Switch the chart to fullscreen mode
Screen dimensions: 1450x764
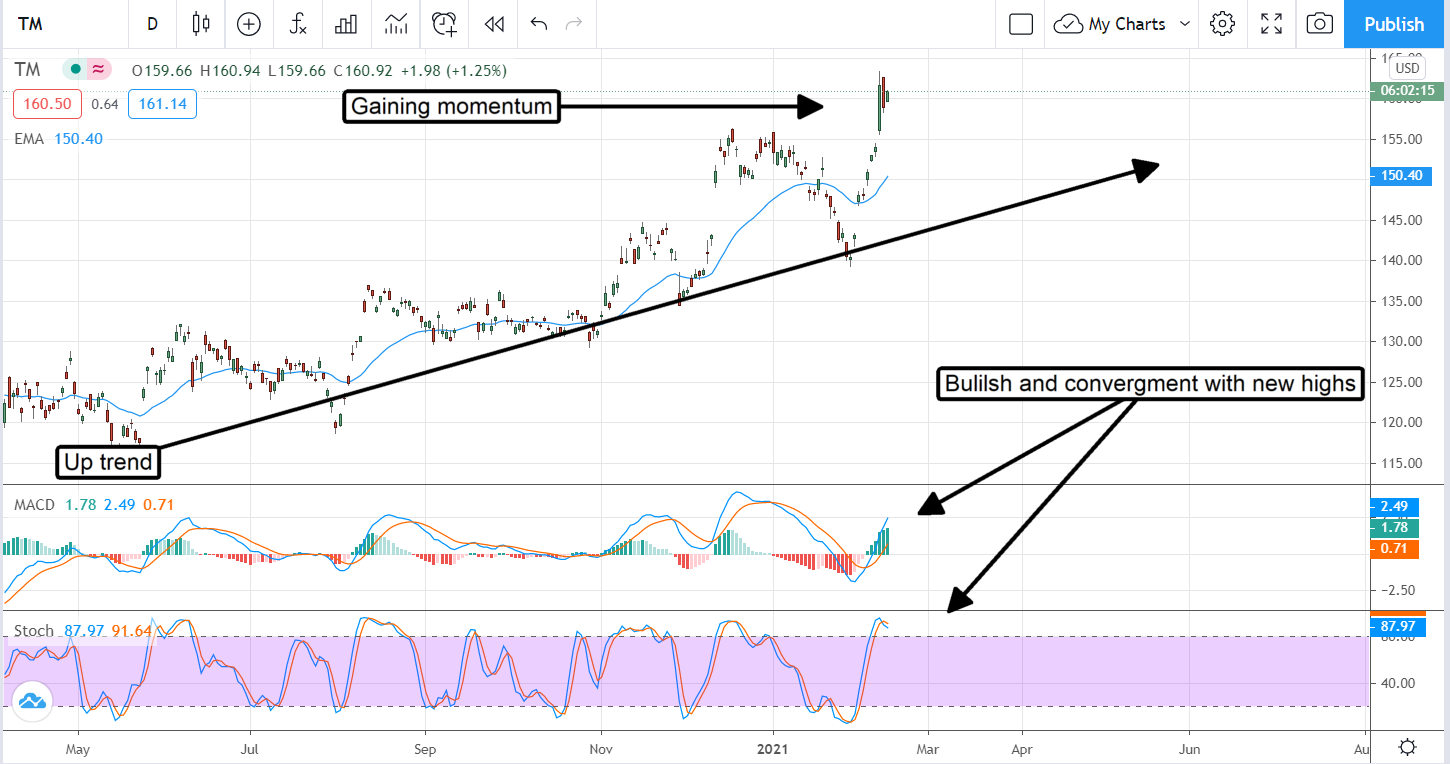tap(1271, 24)
